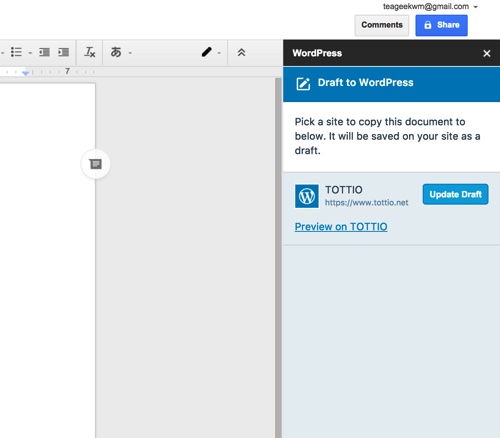Click the right indent ruler marker
The width and height of the screenshot is (500, 438).
(x=25, y=73)
